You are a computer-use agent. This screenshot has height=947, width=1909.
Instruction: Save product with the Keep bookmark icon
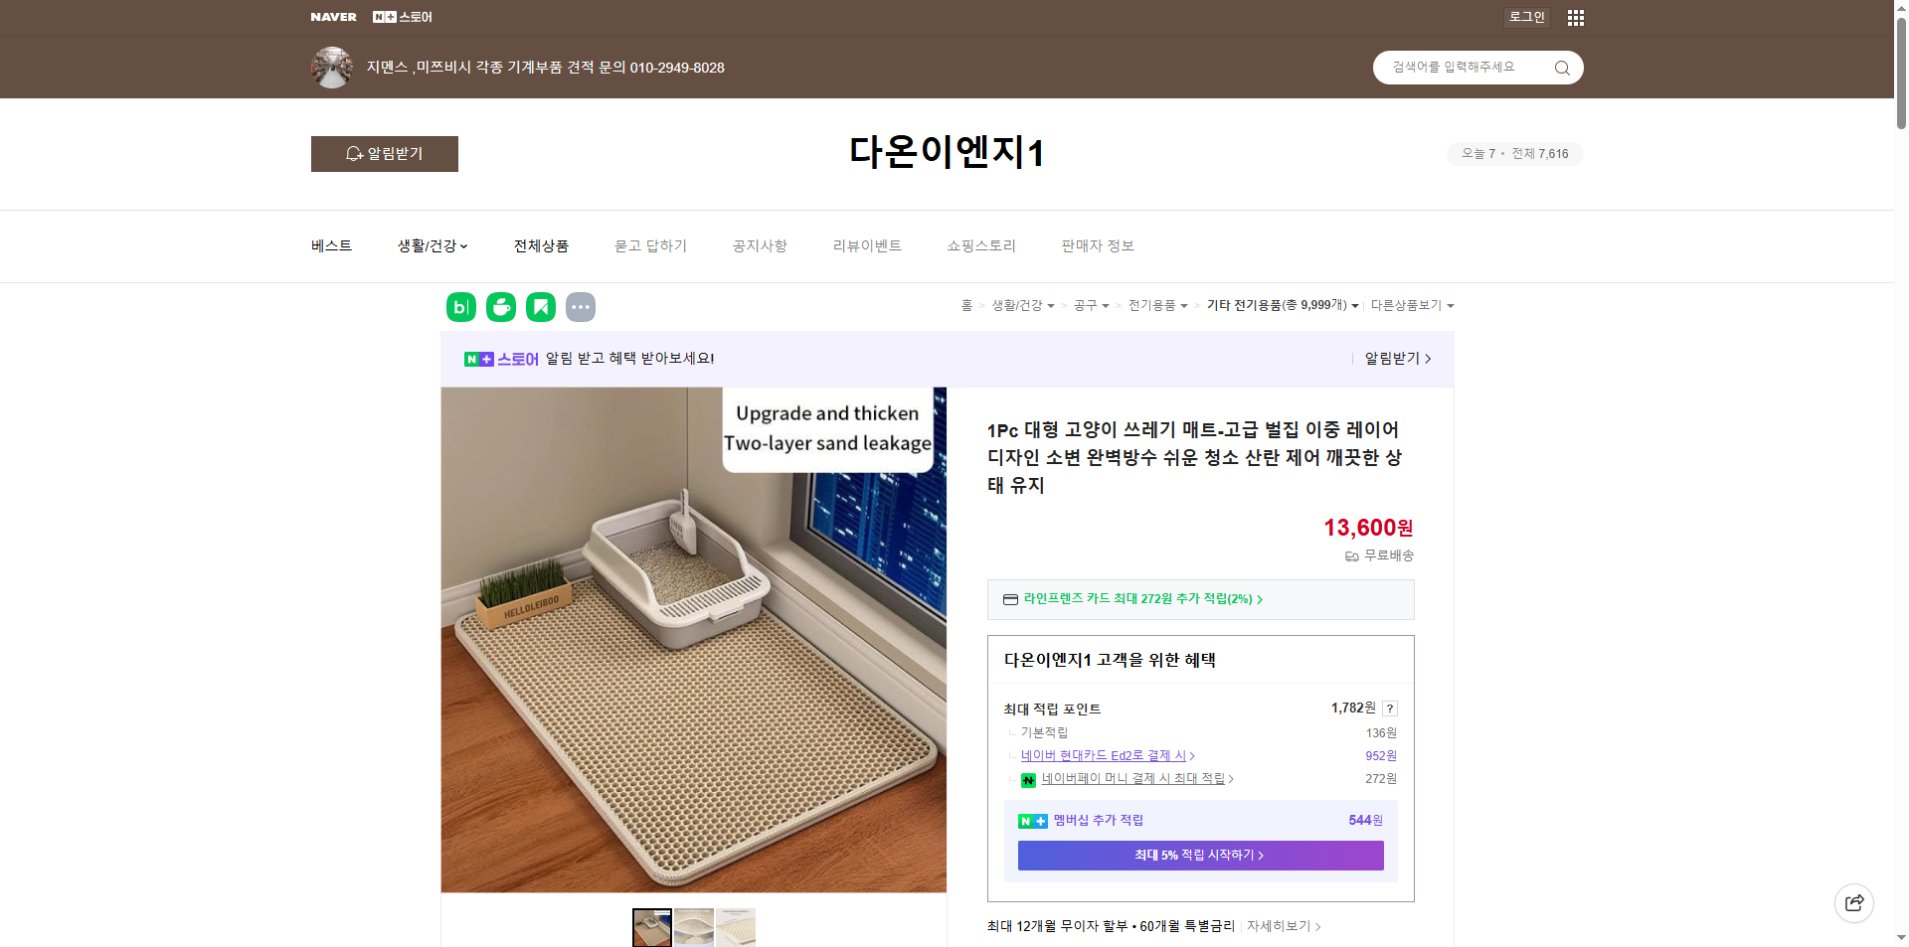tap(541, 307)
